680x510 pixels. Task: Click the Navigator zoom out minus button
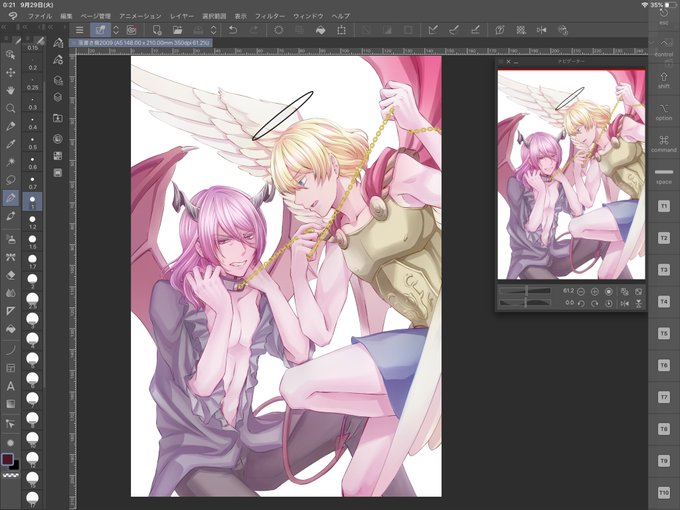(581, 291)
